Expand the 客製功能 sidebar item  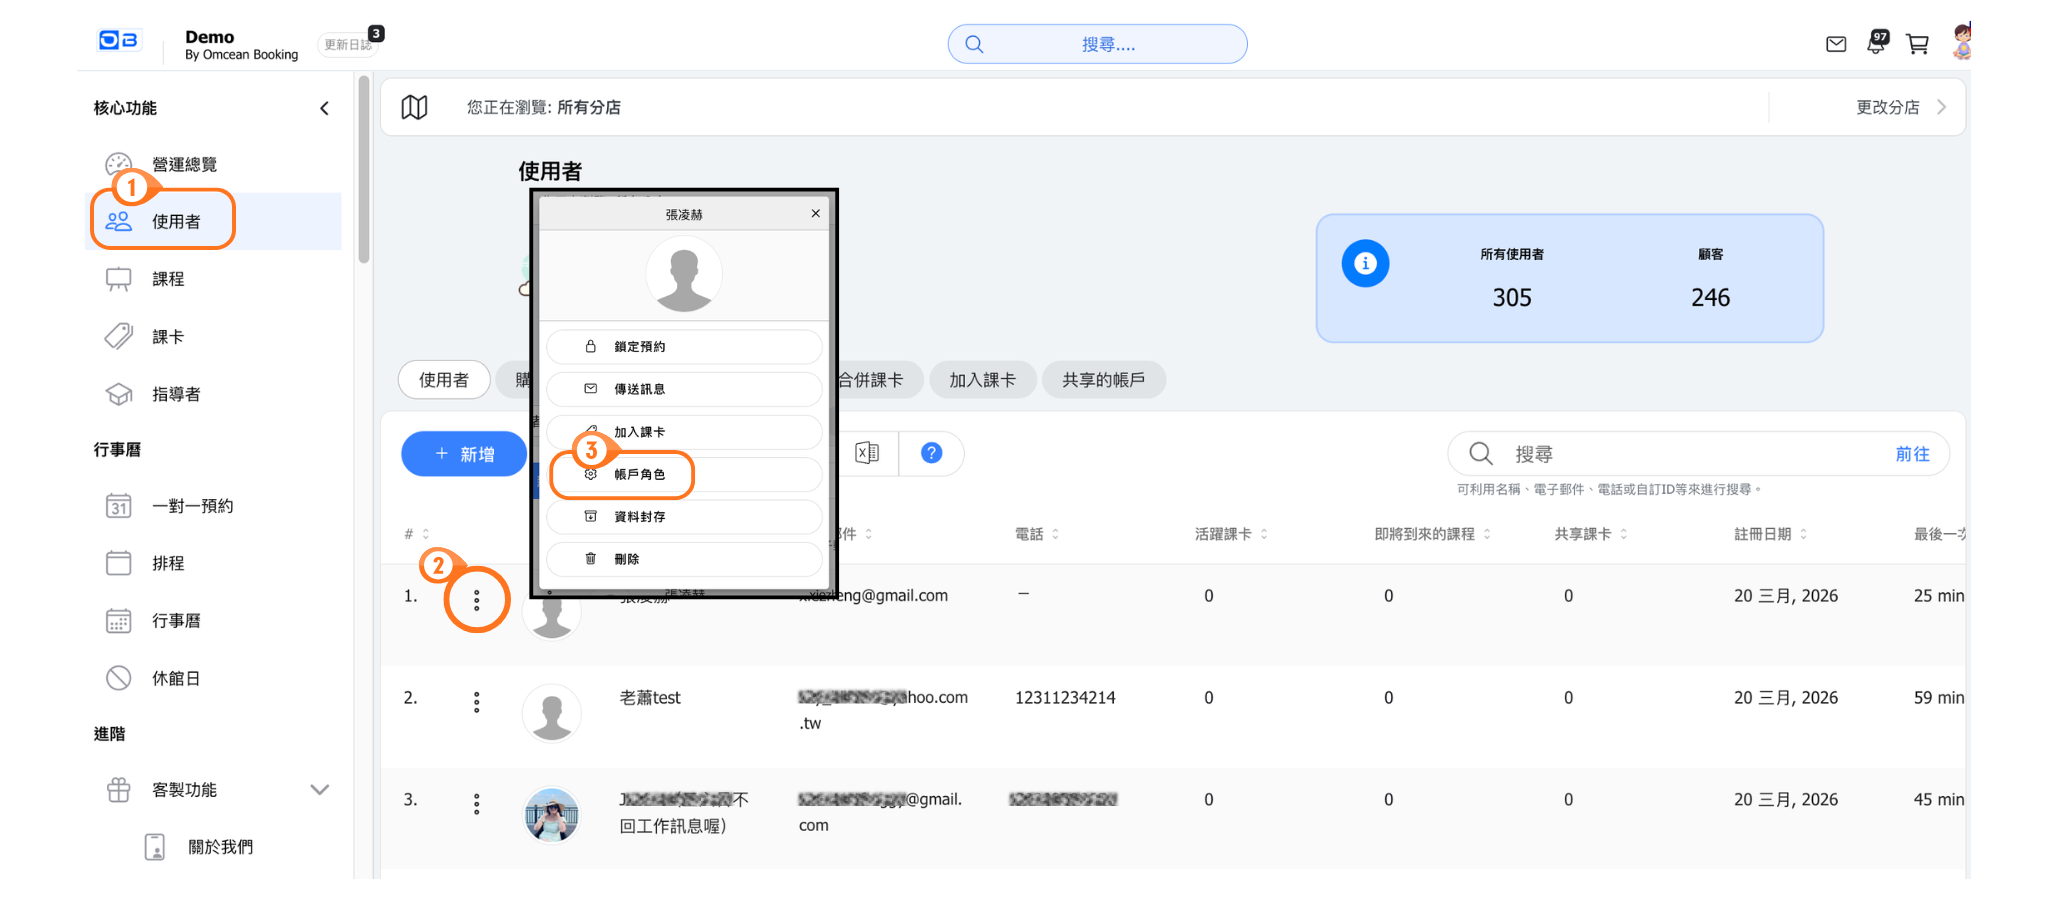[319, 790]
